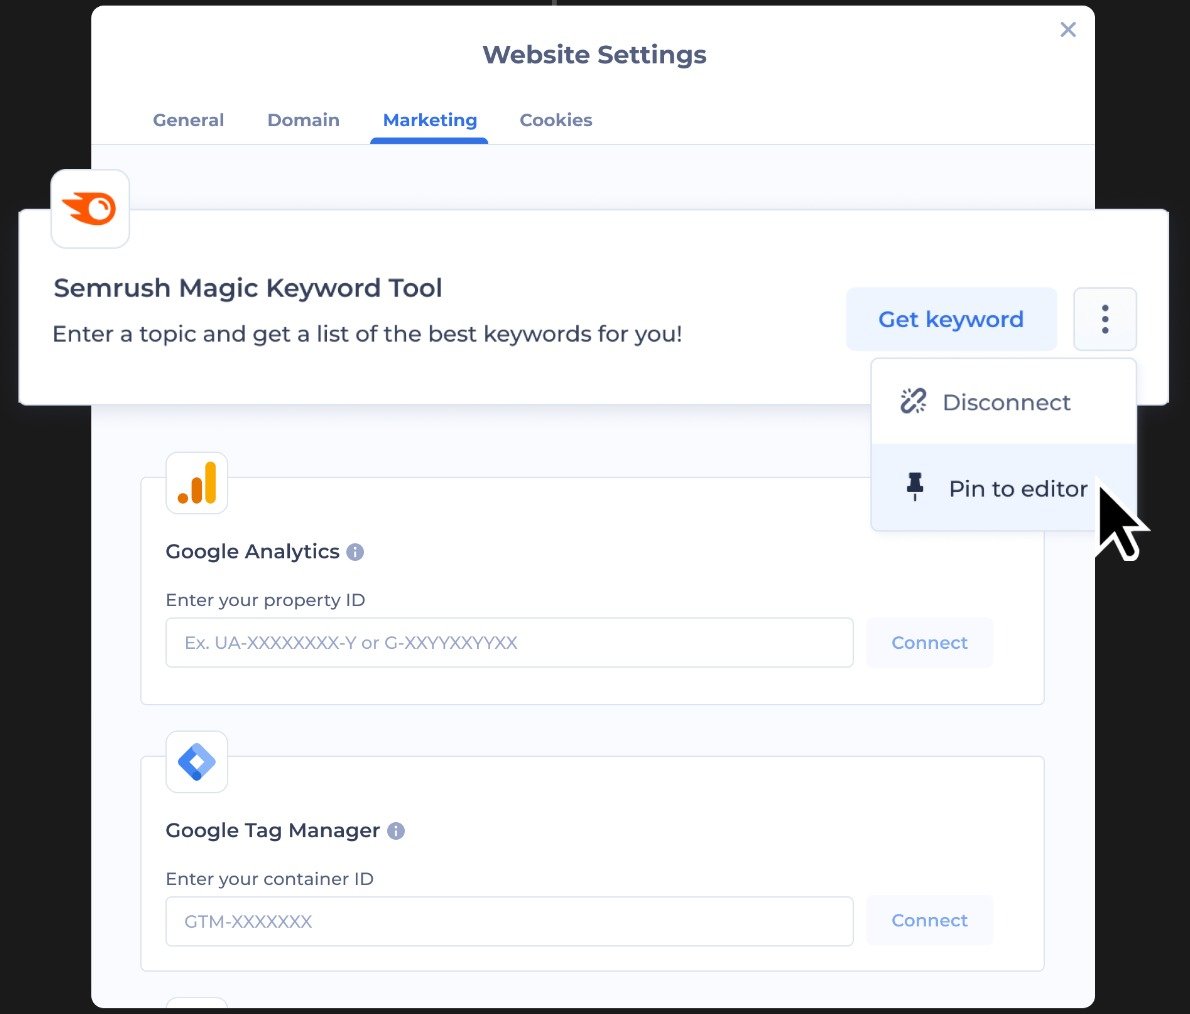Click the GTM container ID input field

[x=509, y=921]
